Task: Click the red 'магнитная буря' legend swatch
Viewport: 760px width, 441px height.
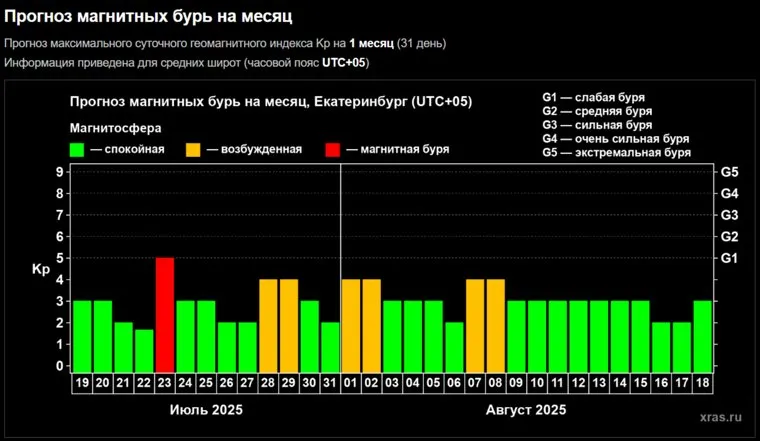Action: (333, 149)
